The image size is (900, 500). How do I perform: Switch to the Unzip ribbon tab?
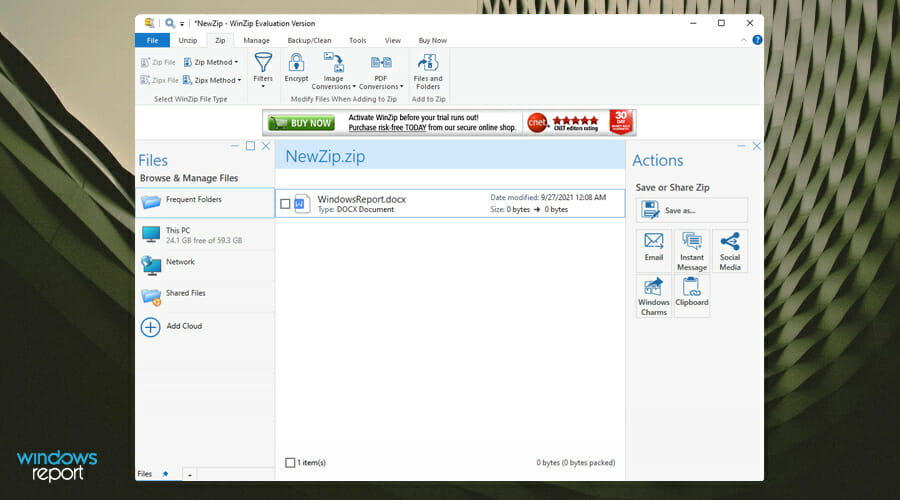188,40
